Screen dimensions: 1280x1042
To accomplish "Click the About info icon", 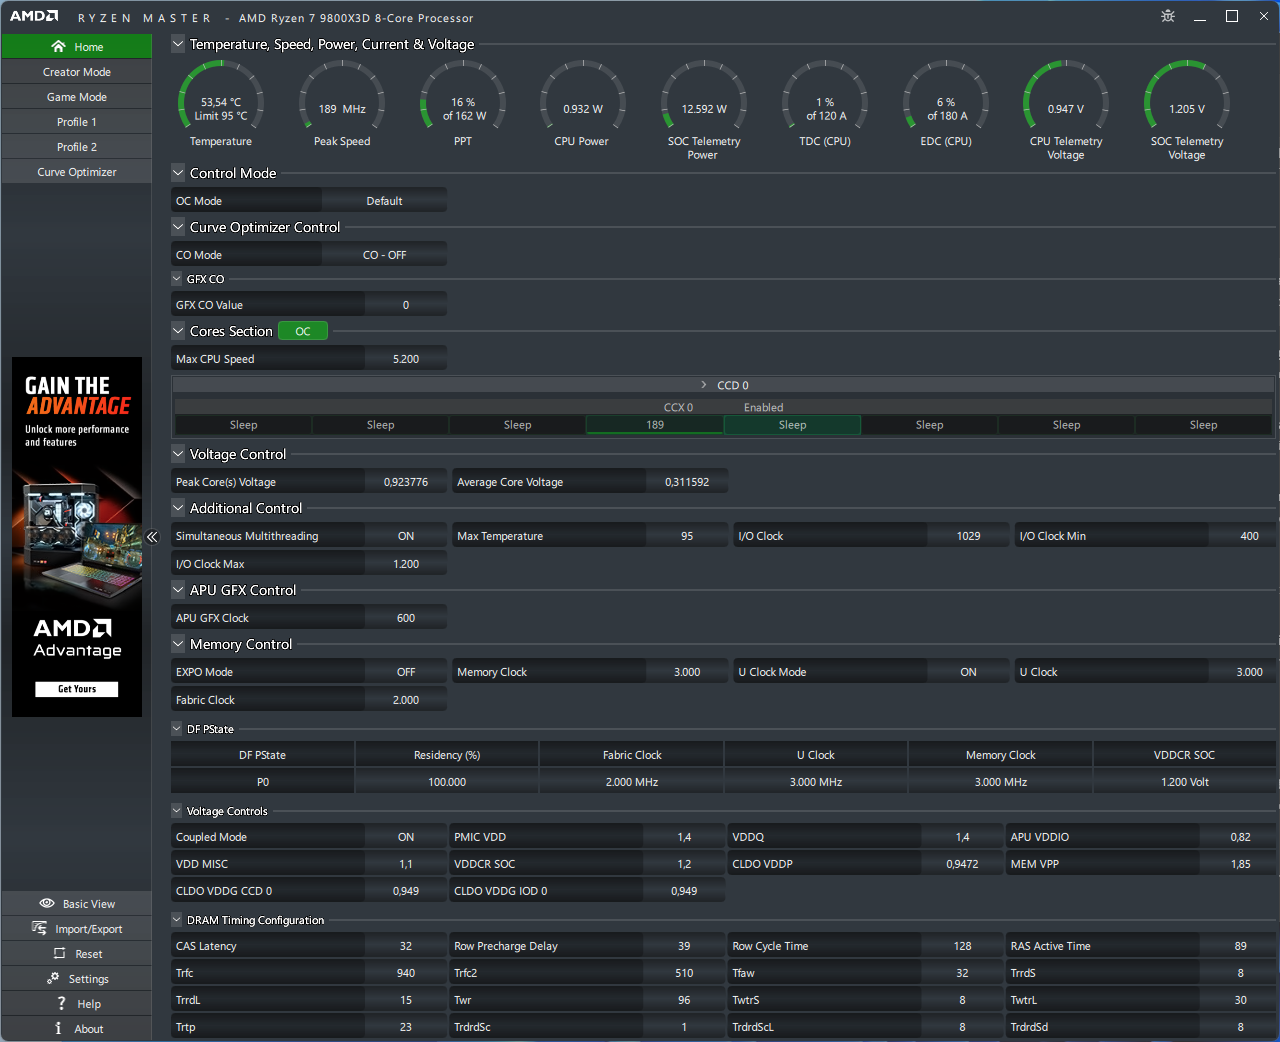I will [58, 1028].
